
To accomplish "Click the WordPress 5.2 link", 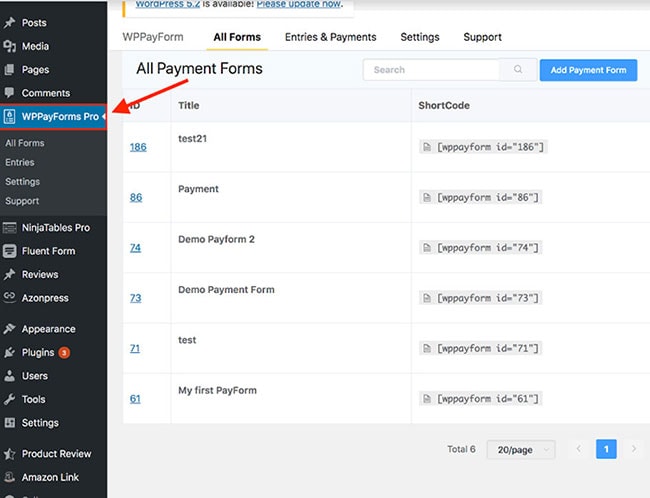I will tap(168, 4).
